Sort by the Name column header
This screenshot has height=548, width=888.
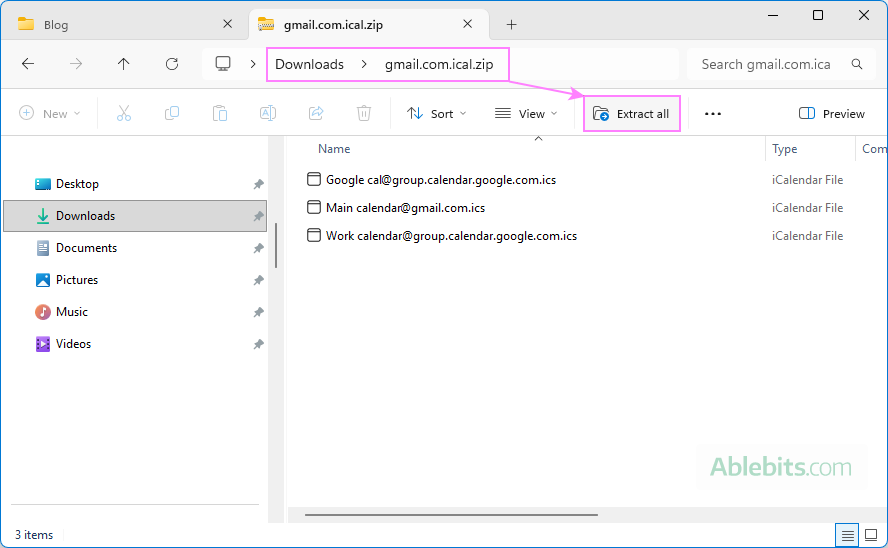point(334,149)
